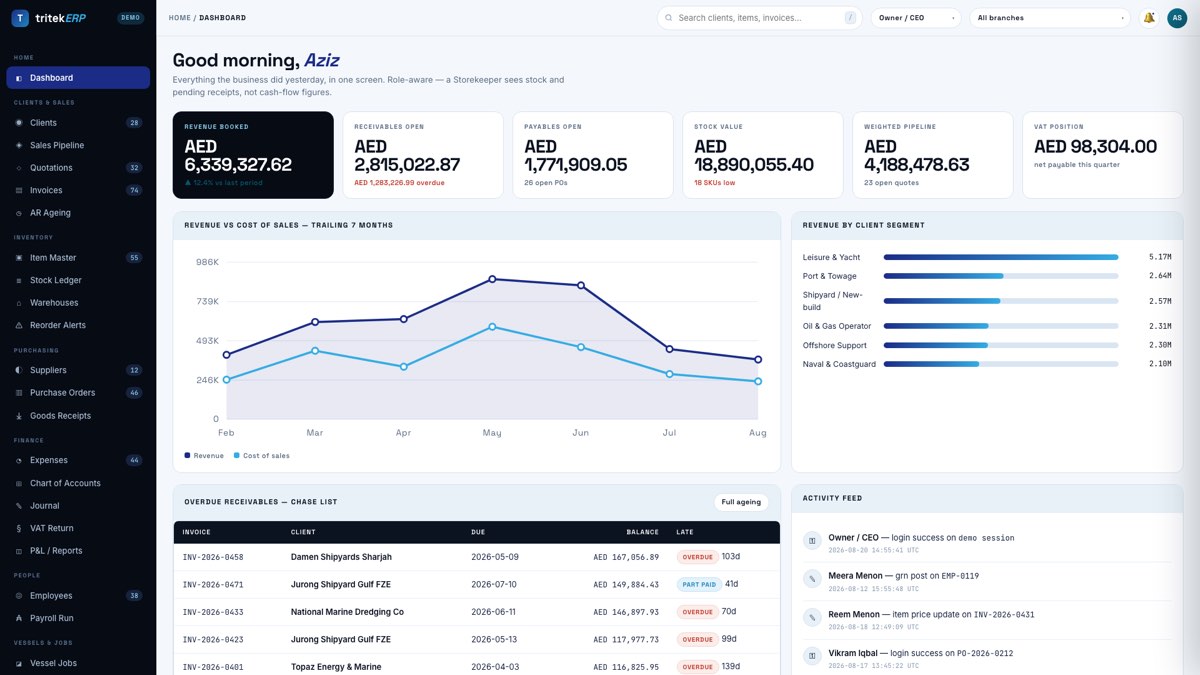Click the Clients sidebar icon
Viewport: 1200px width, 675px height.
19,123
